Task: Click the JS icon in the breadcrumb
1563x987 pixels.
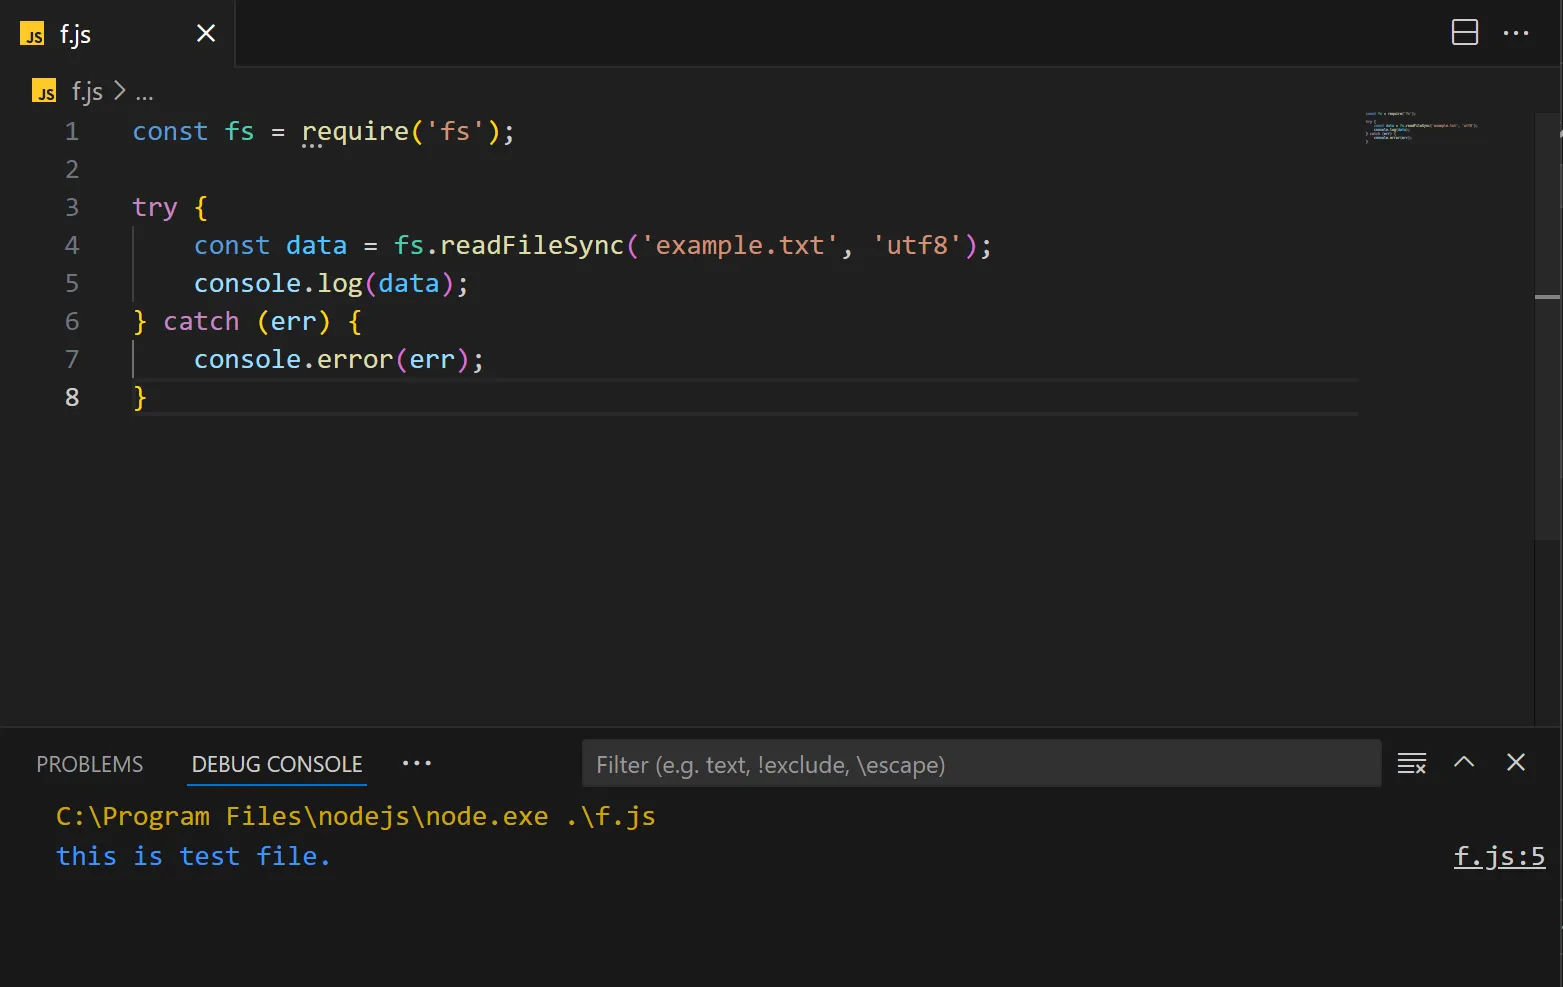Action: [x=44, y=92]
